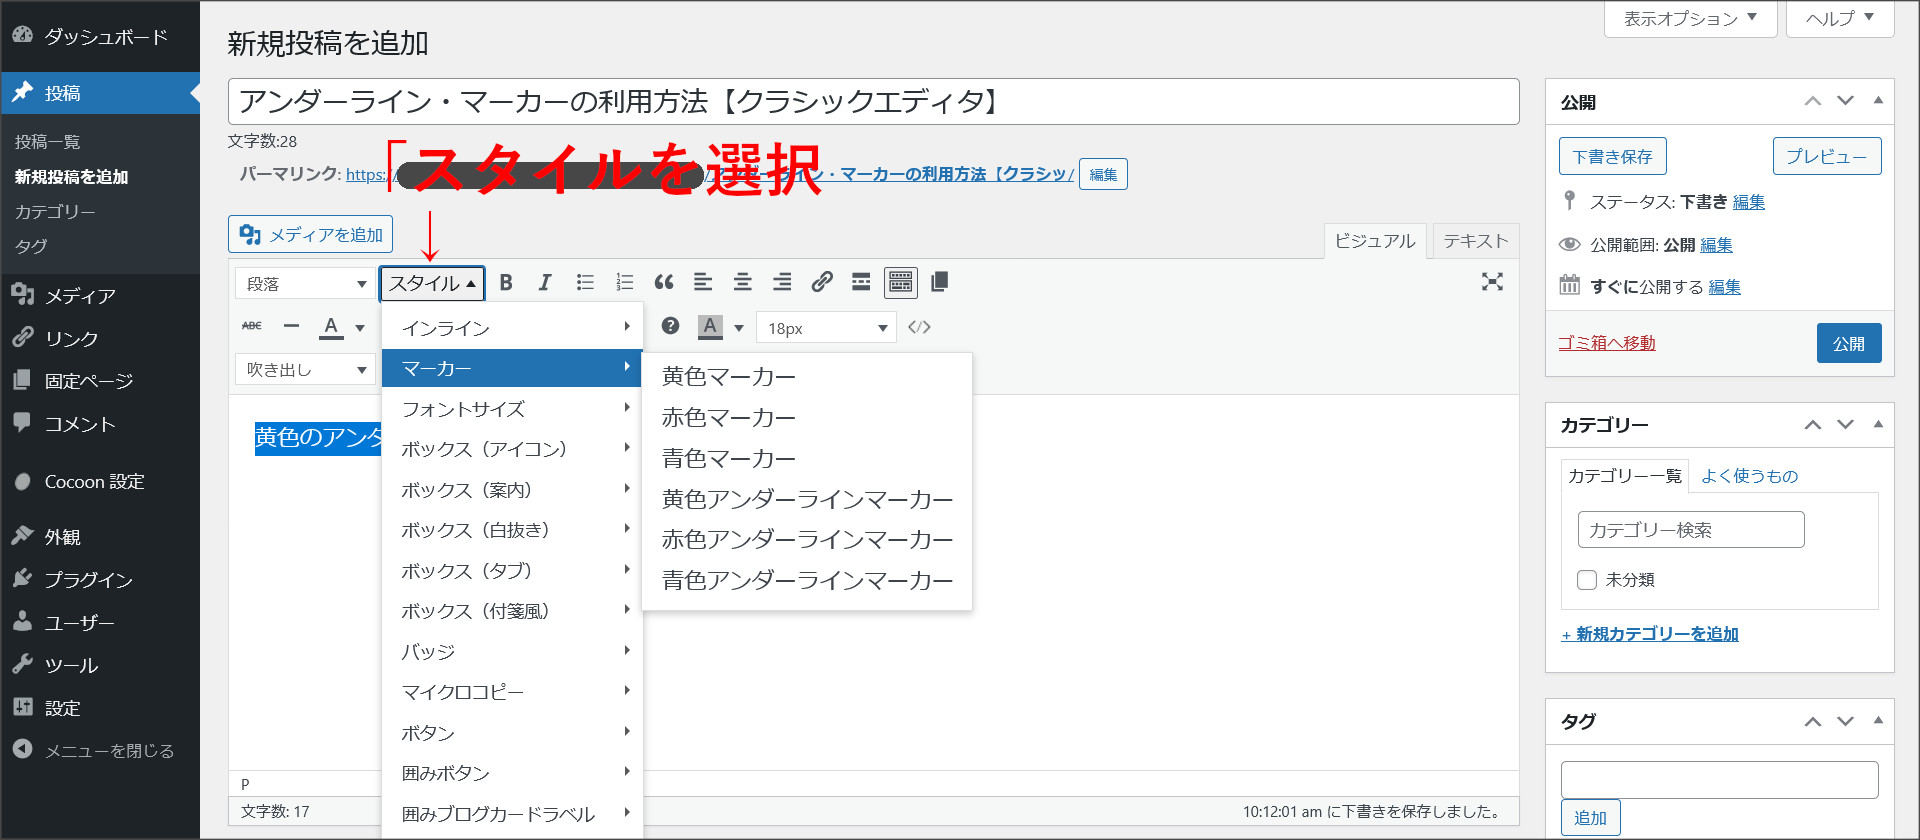Screen dimensions: 1920x840
Task: Align text left
Action: pos(703,283)
